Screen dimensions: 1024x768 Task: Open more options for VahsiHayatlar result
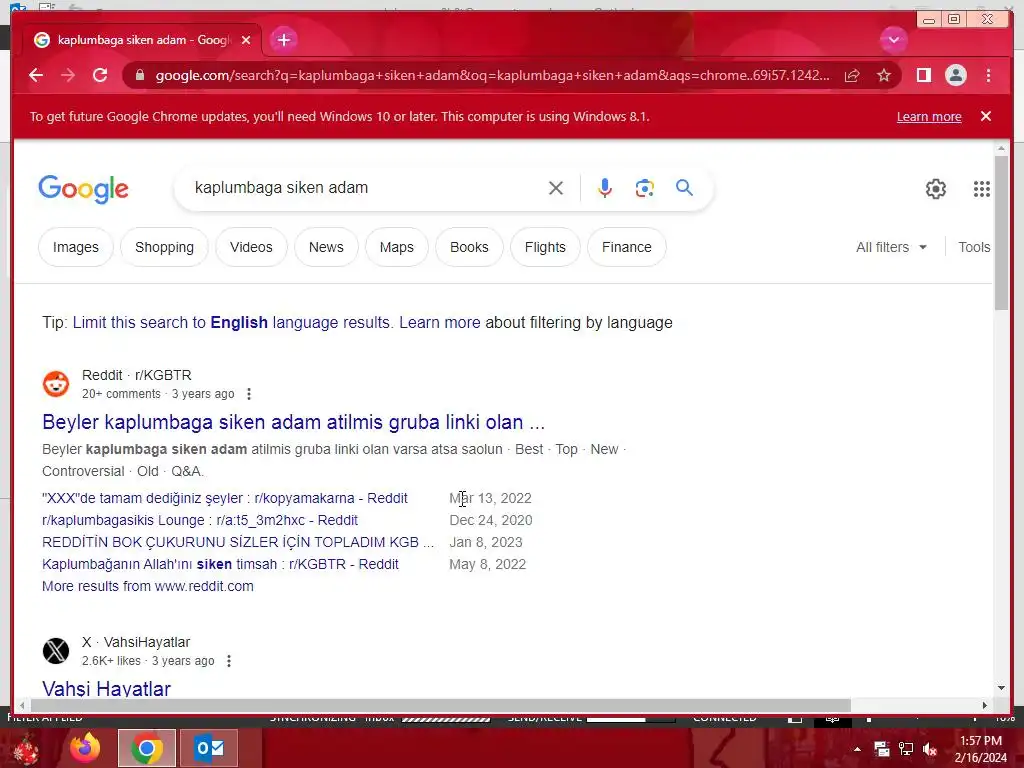click(229, 661)
